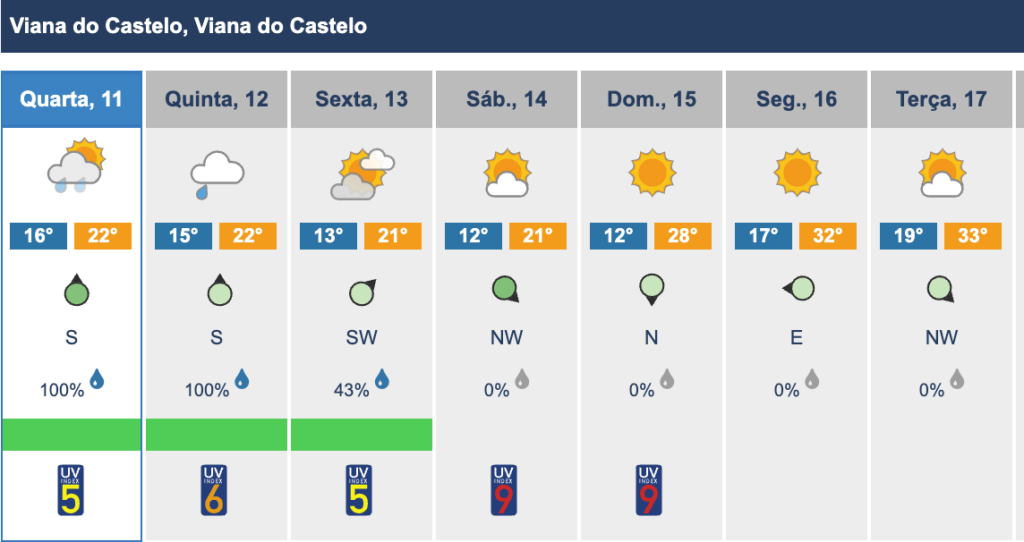Viewport: 1024px width, 542px height.
Task: Open the Dom., 15 forecast tab
Action: [651, 99]
